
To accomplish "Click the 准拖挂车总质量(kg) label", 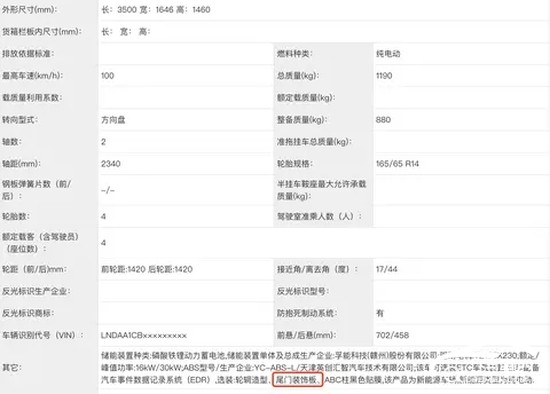I will (314, 142).
